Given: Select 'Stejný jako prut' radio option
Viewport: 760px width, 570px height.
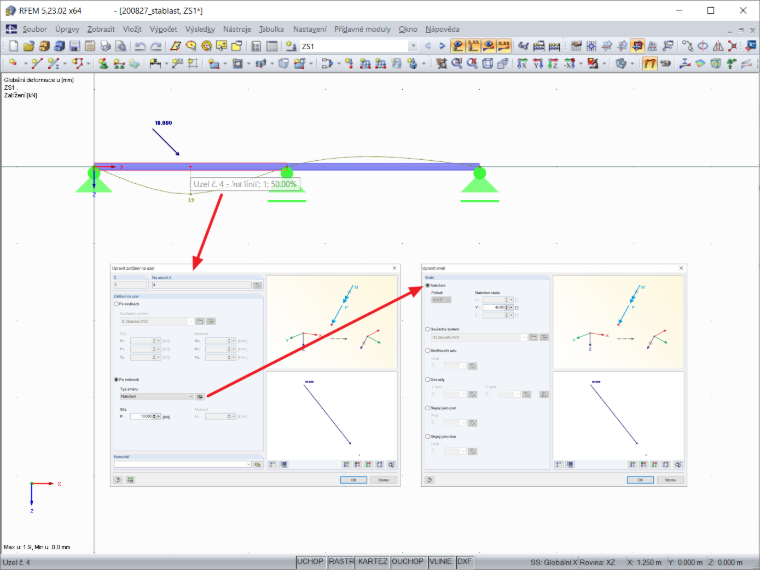Looking at the screenshot, I should (428, 408).
